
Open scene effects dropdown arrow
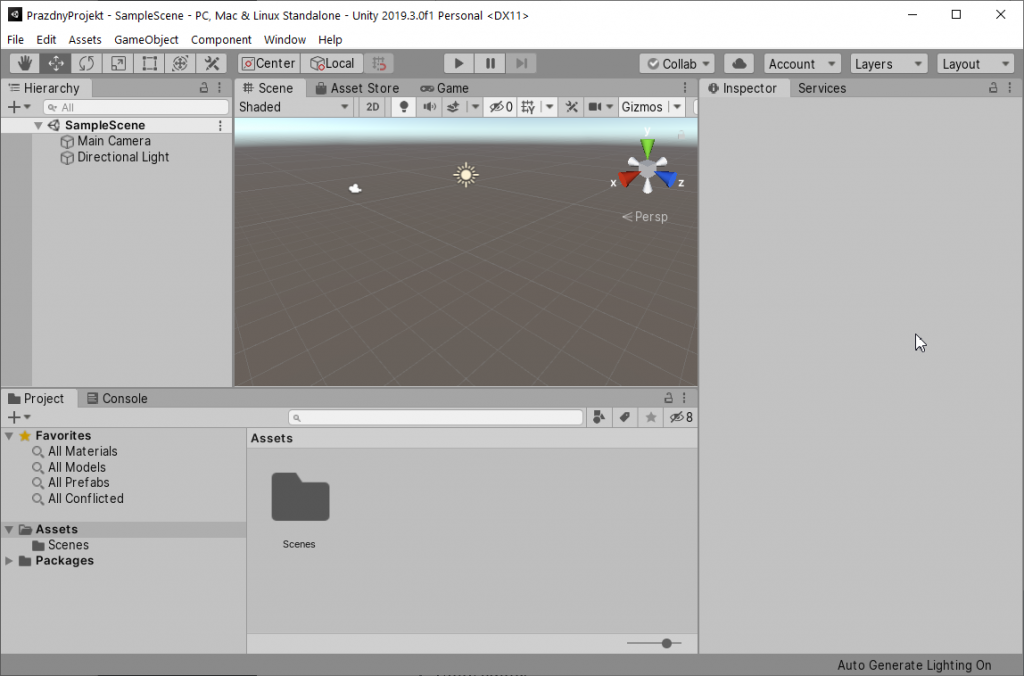[x=475, y=107]
